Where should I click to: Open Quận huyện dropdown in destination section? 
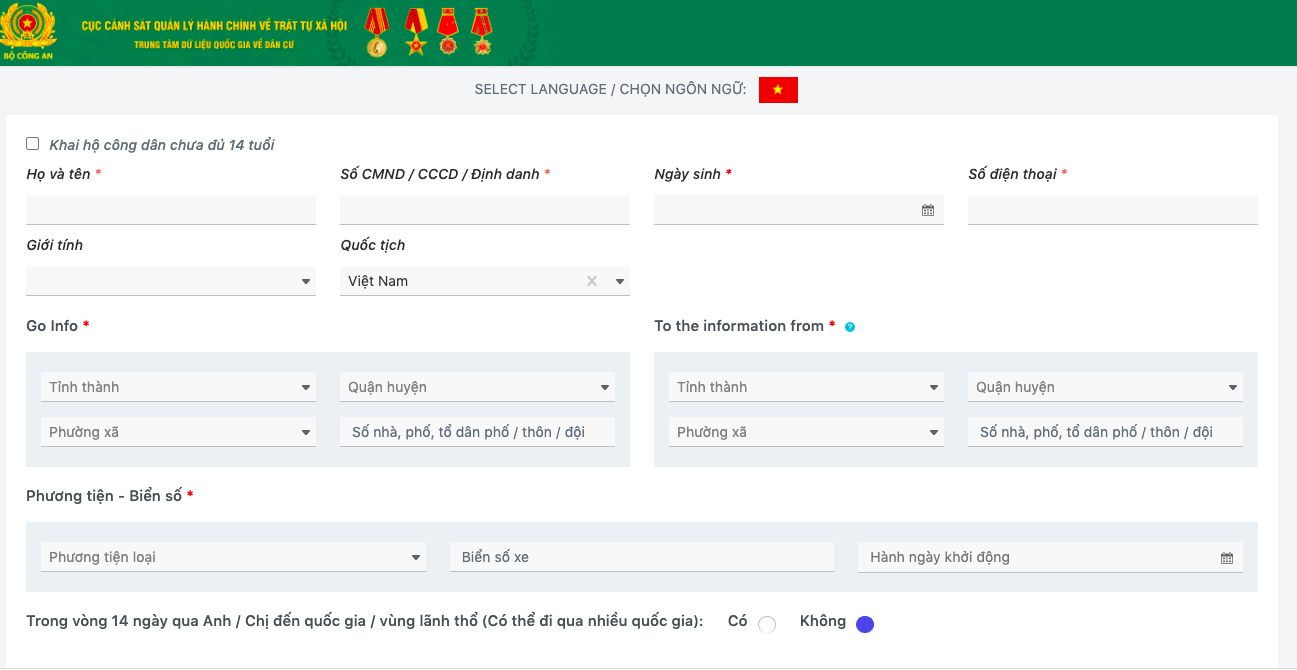(x=1105, y=387)
